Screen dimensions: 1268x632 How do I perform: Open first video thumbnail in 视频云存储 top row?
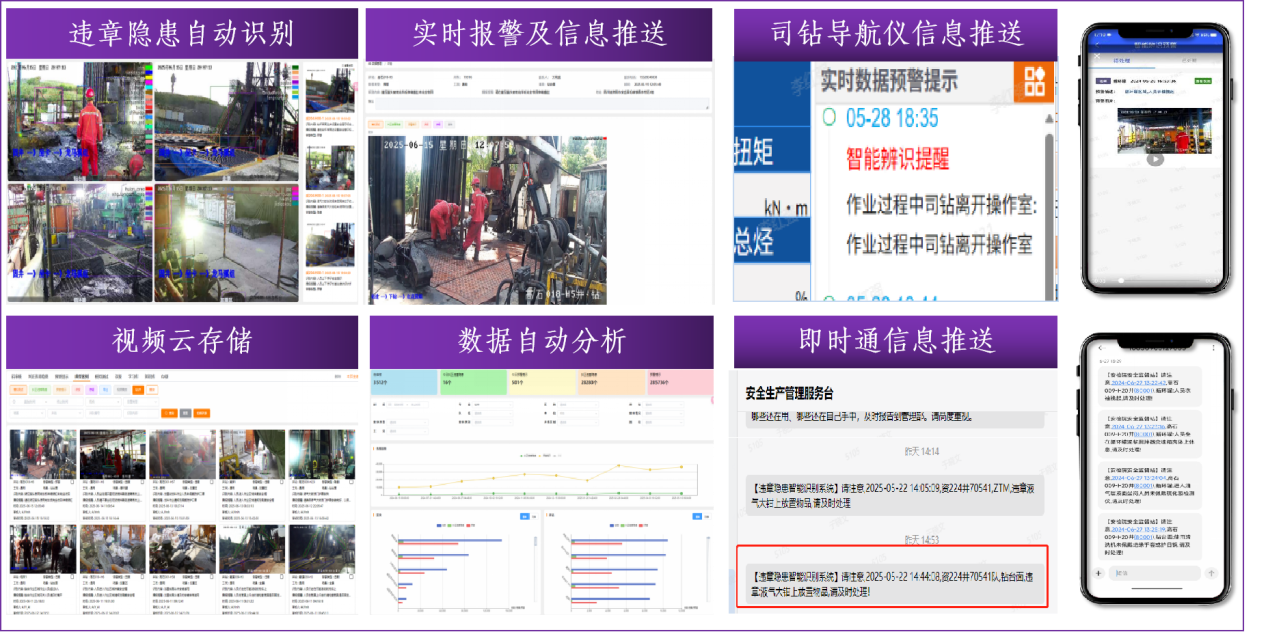click(x=42, y=455)
